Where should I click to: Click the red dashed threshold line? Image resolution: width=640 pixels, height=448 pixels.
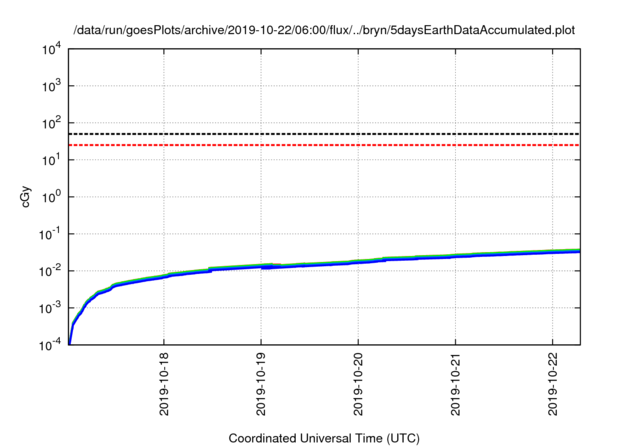click(324, 145)
